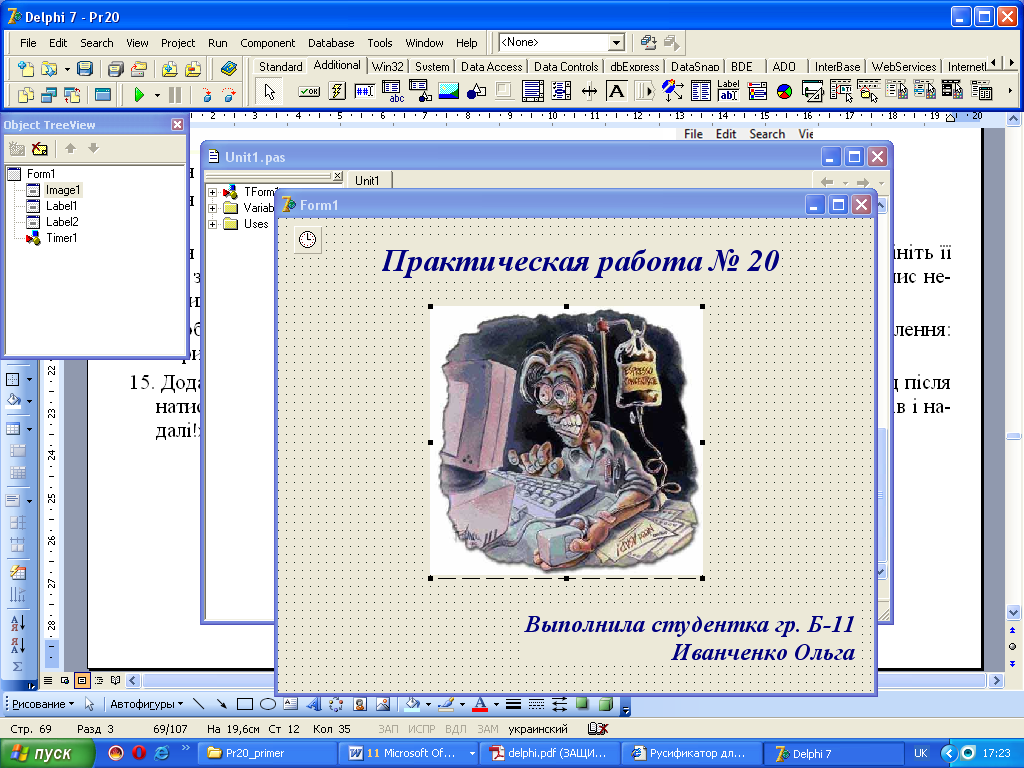Insert a Text Box from drawing toolbar
1024x768 pixels.
[x=291, y=704]
